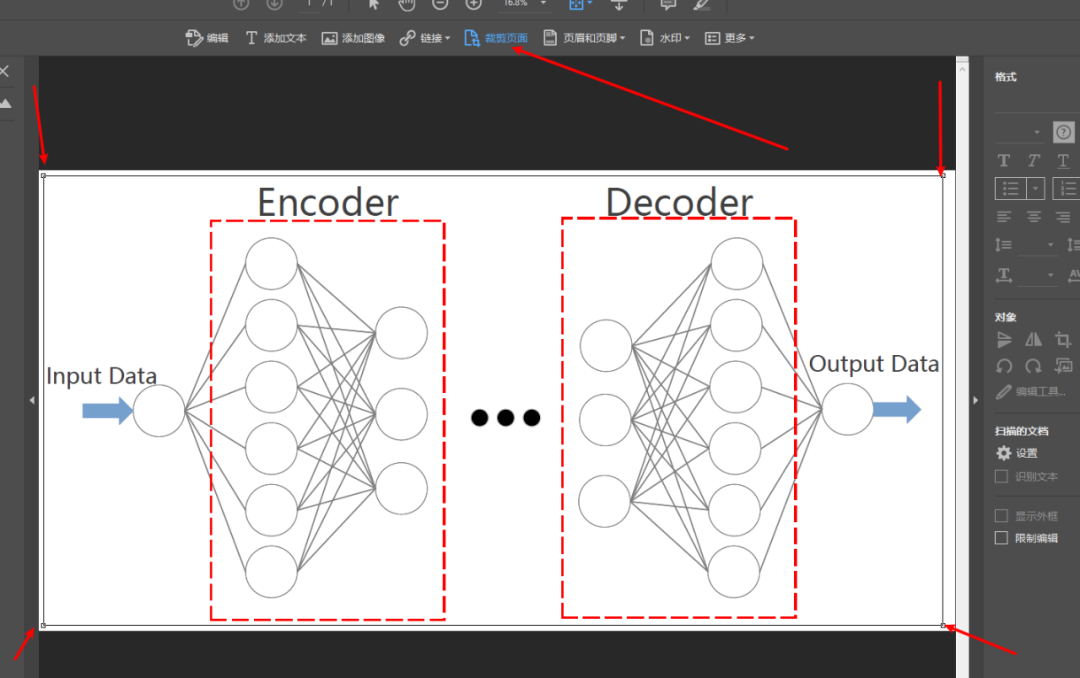Select the arrow selection tool
This screenshot has height=678, width=1080.
[x=373, y=4]
